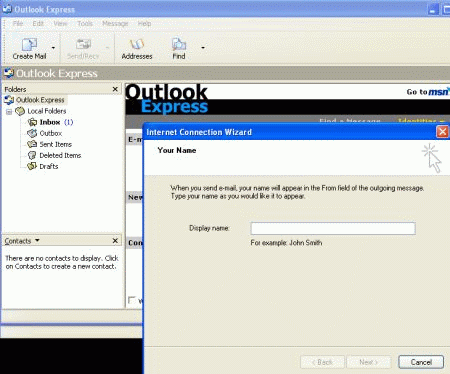Click the Inbox folder icon
The image size is (450, 374).
[x=32, y=122]
